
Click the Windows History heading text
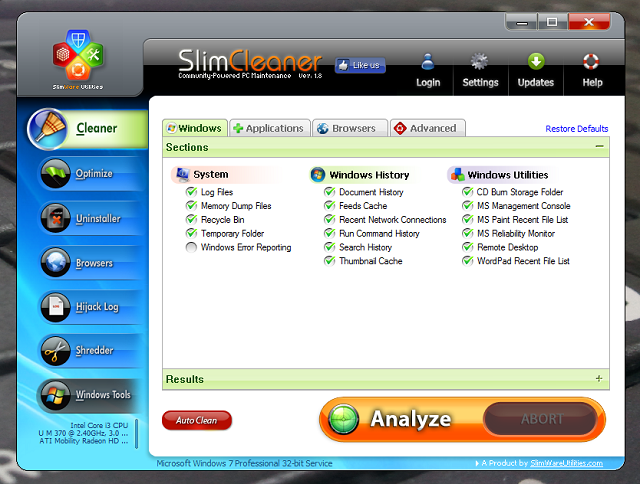tap(369, 175)
